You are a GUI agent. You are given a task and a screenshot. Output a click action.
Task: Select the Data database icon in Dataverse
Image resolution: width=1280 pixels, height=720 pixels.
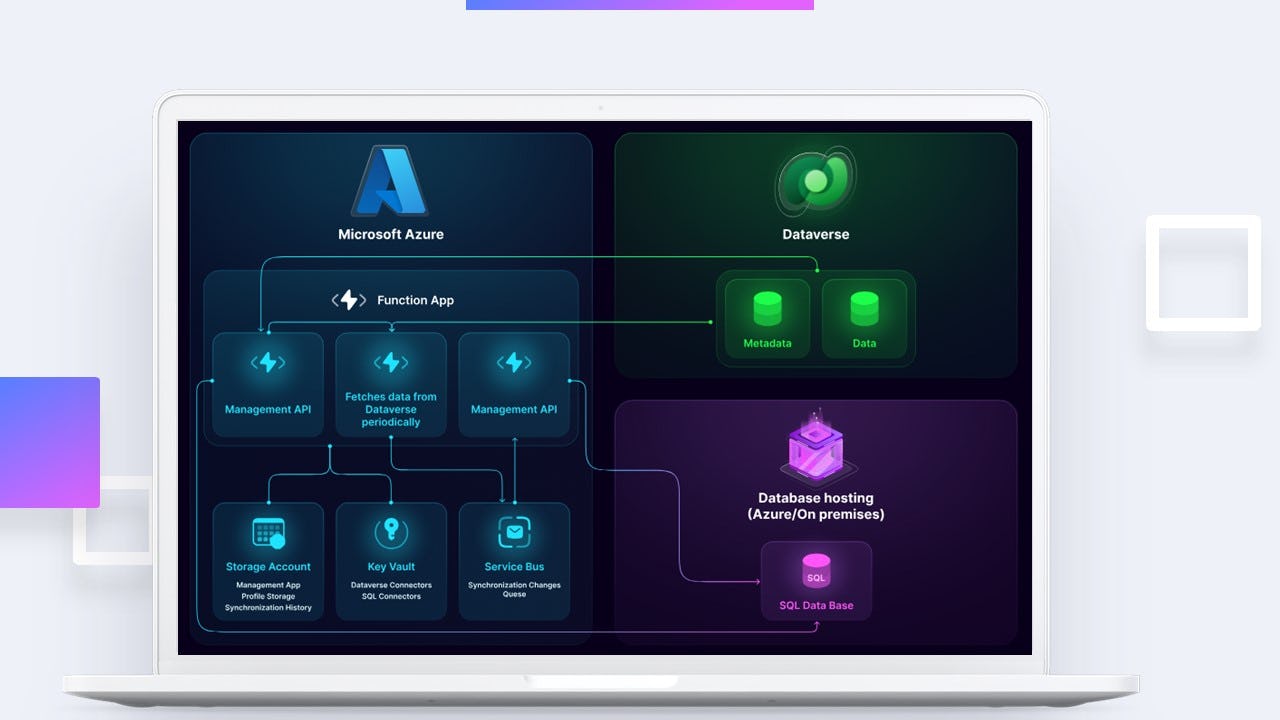864,310
